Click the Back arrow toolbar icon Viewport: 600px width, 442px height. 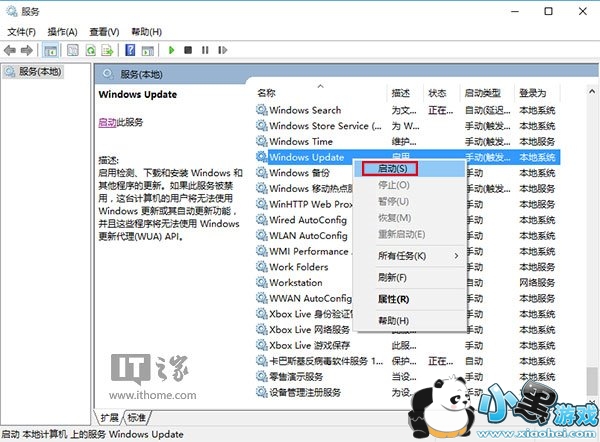tap(10, 50)
